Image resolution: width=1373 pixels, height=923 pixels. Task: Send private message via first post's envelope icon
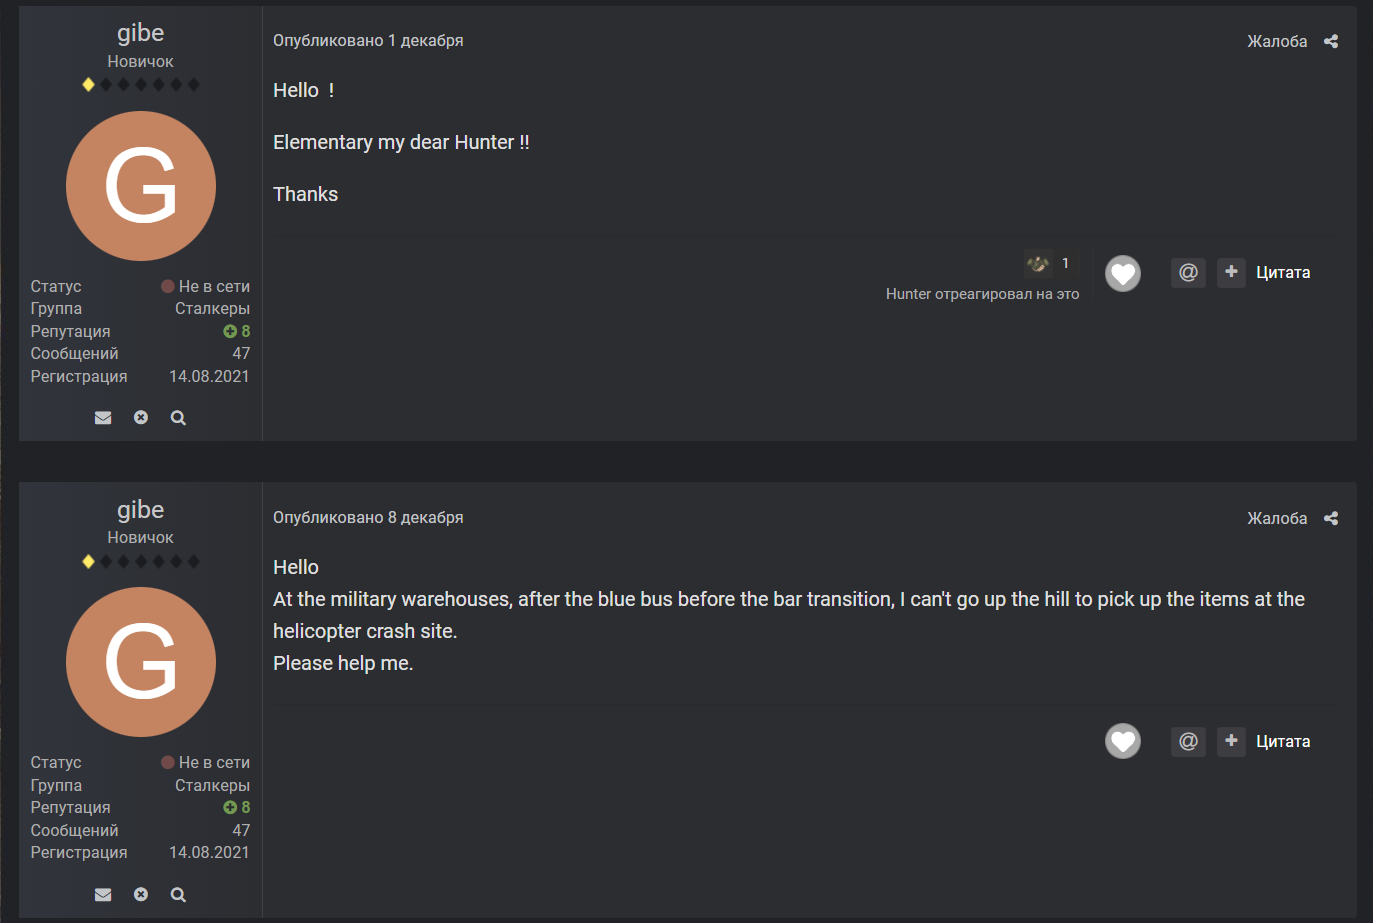(103, 418)
